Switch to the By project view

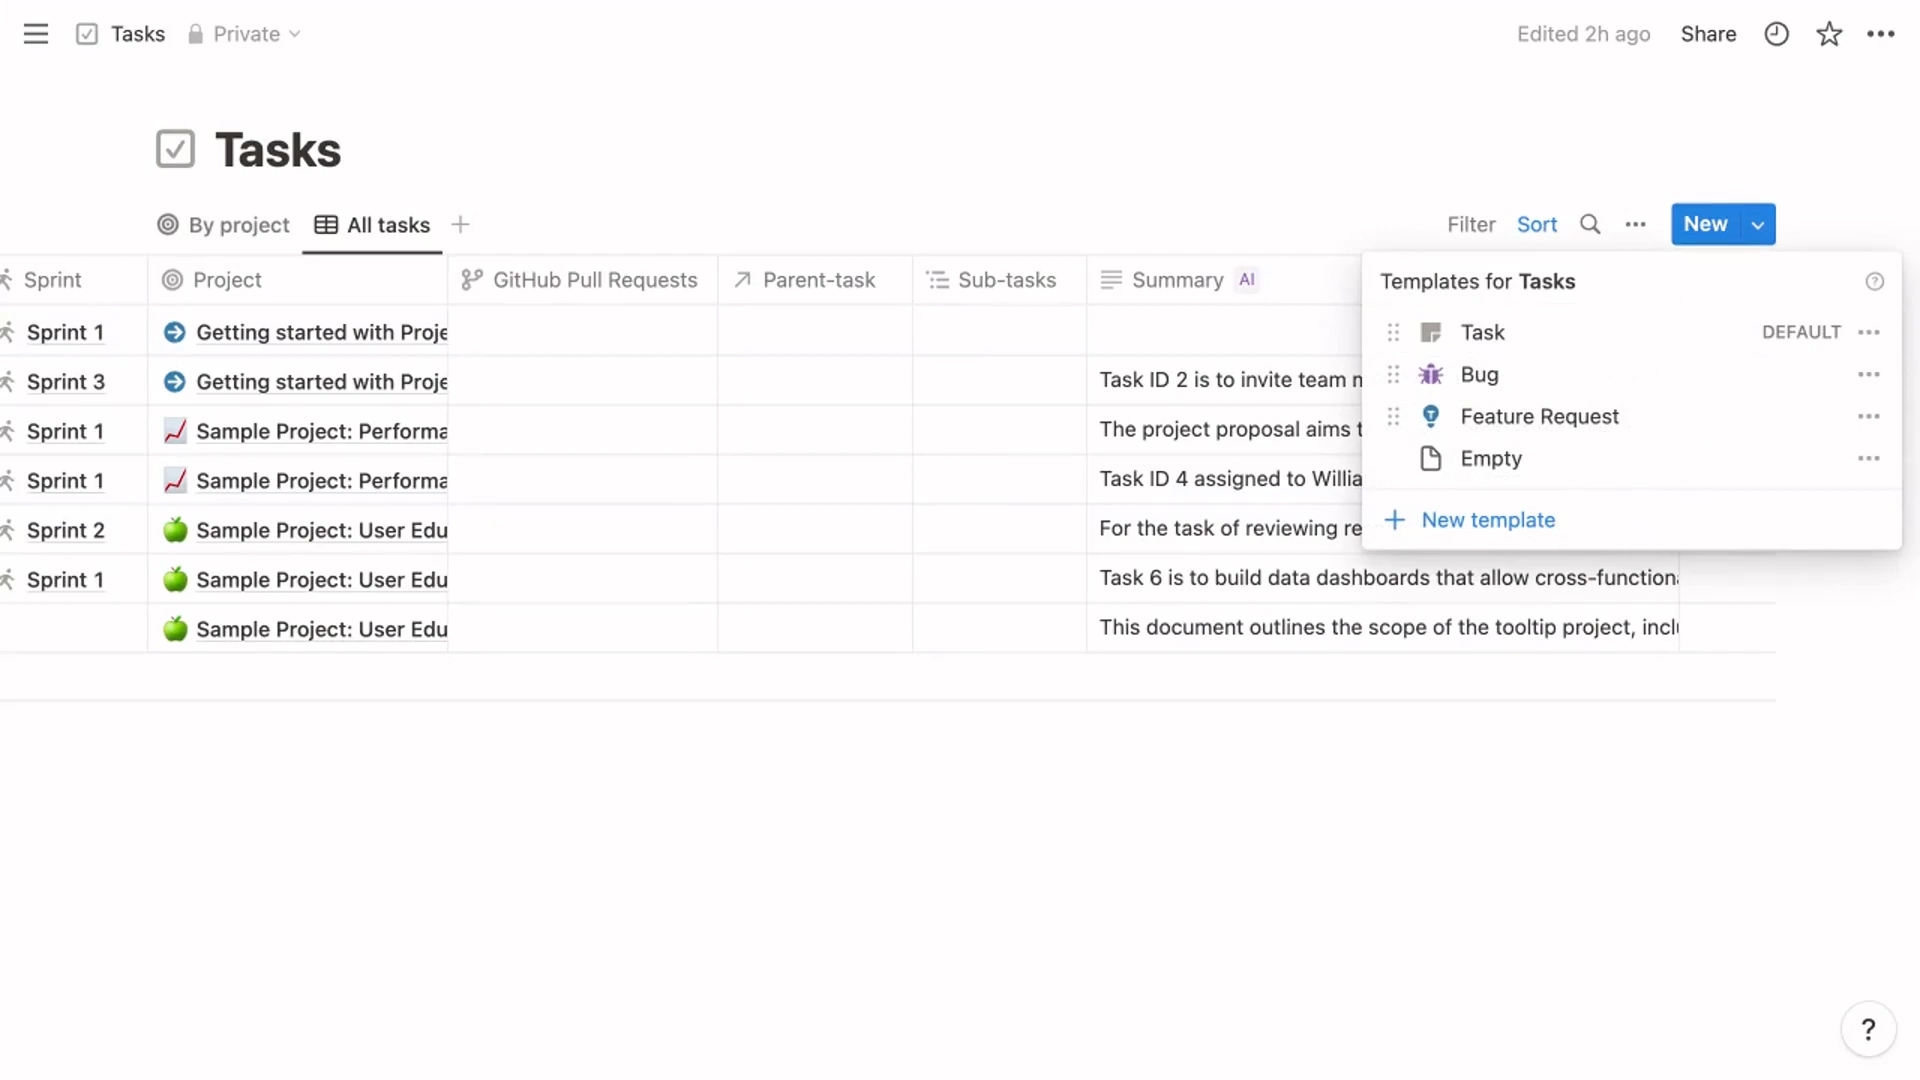coord(223,225)
